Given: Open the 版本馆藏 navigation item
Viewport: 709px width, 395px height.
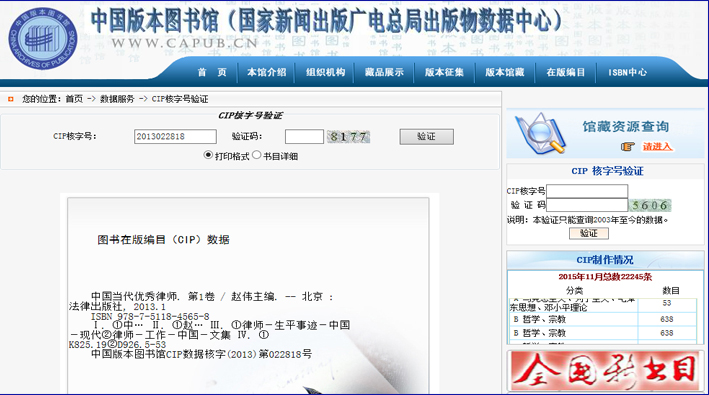Looking at the screenshot, I should (x=505, y=72).
